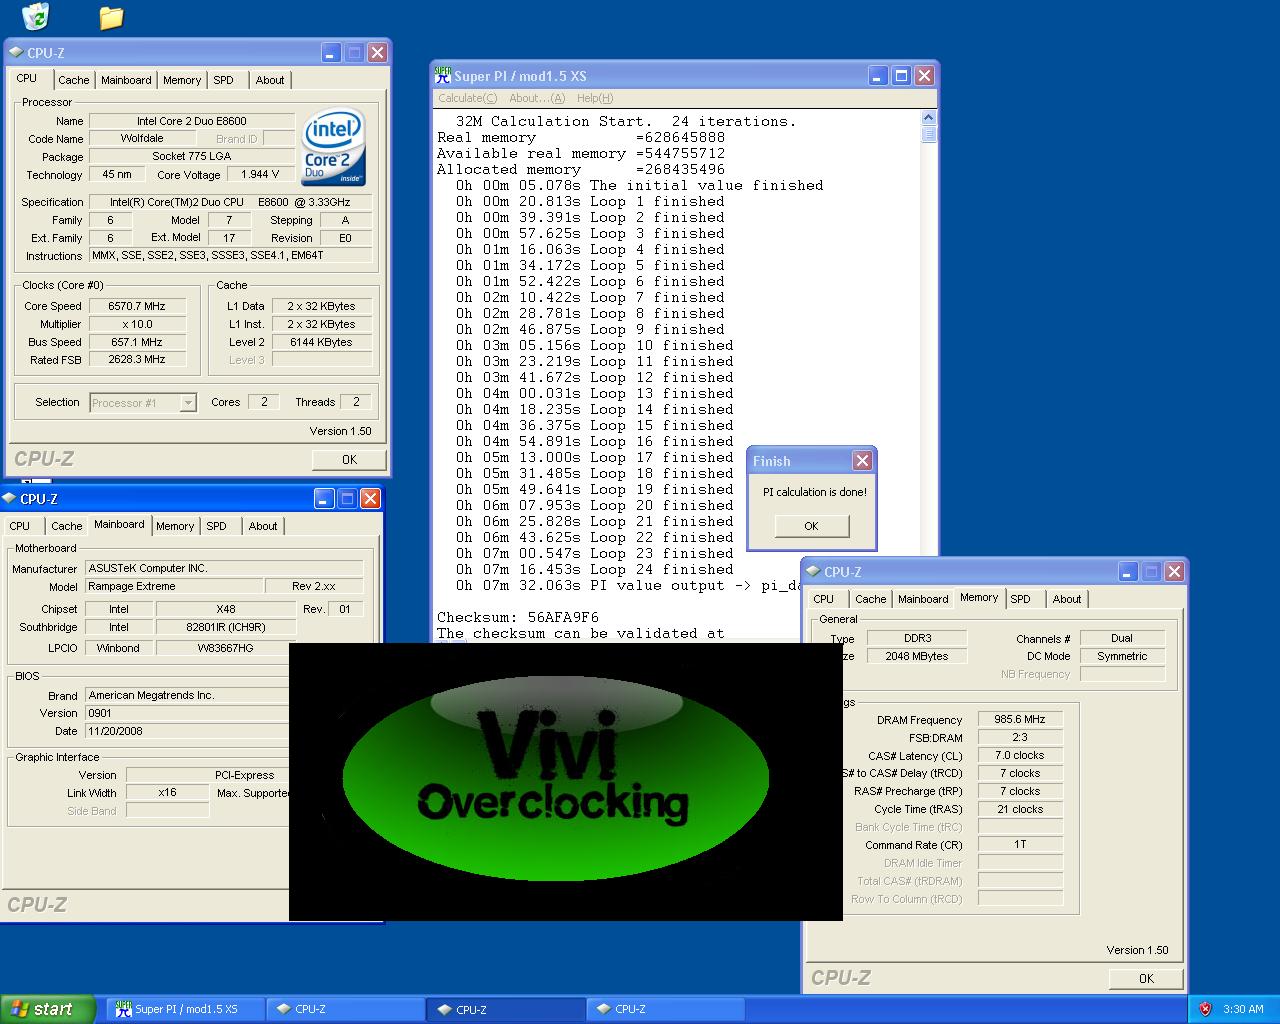Select CPU tab in Mainboard CPU-Z window
This screenshot has width=1280, height=1024.
(x=20, y=526)
